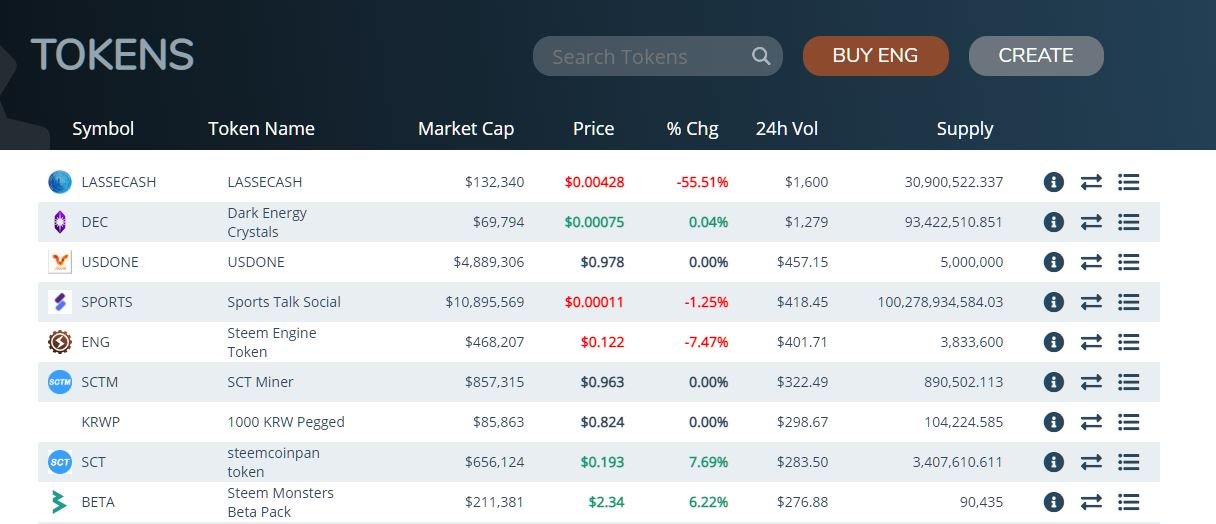The height and width of the screenshot is (524, 1216).
Task: Open USDONE list icon
Action: tap(1129, 262)
